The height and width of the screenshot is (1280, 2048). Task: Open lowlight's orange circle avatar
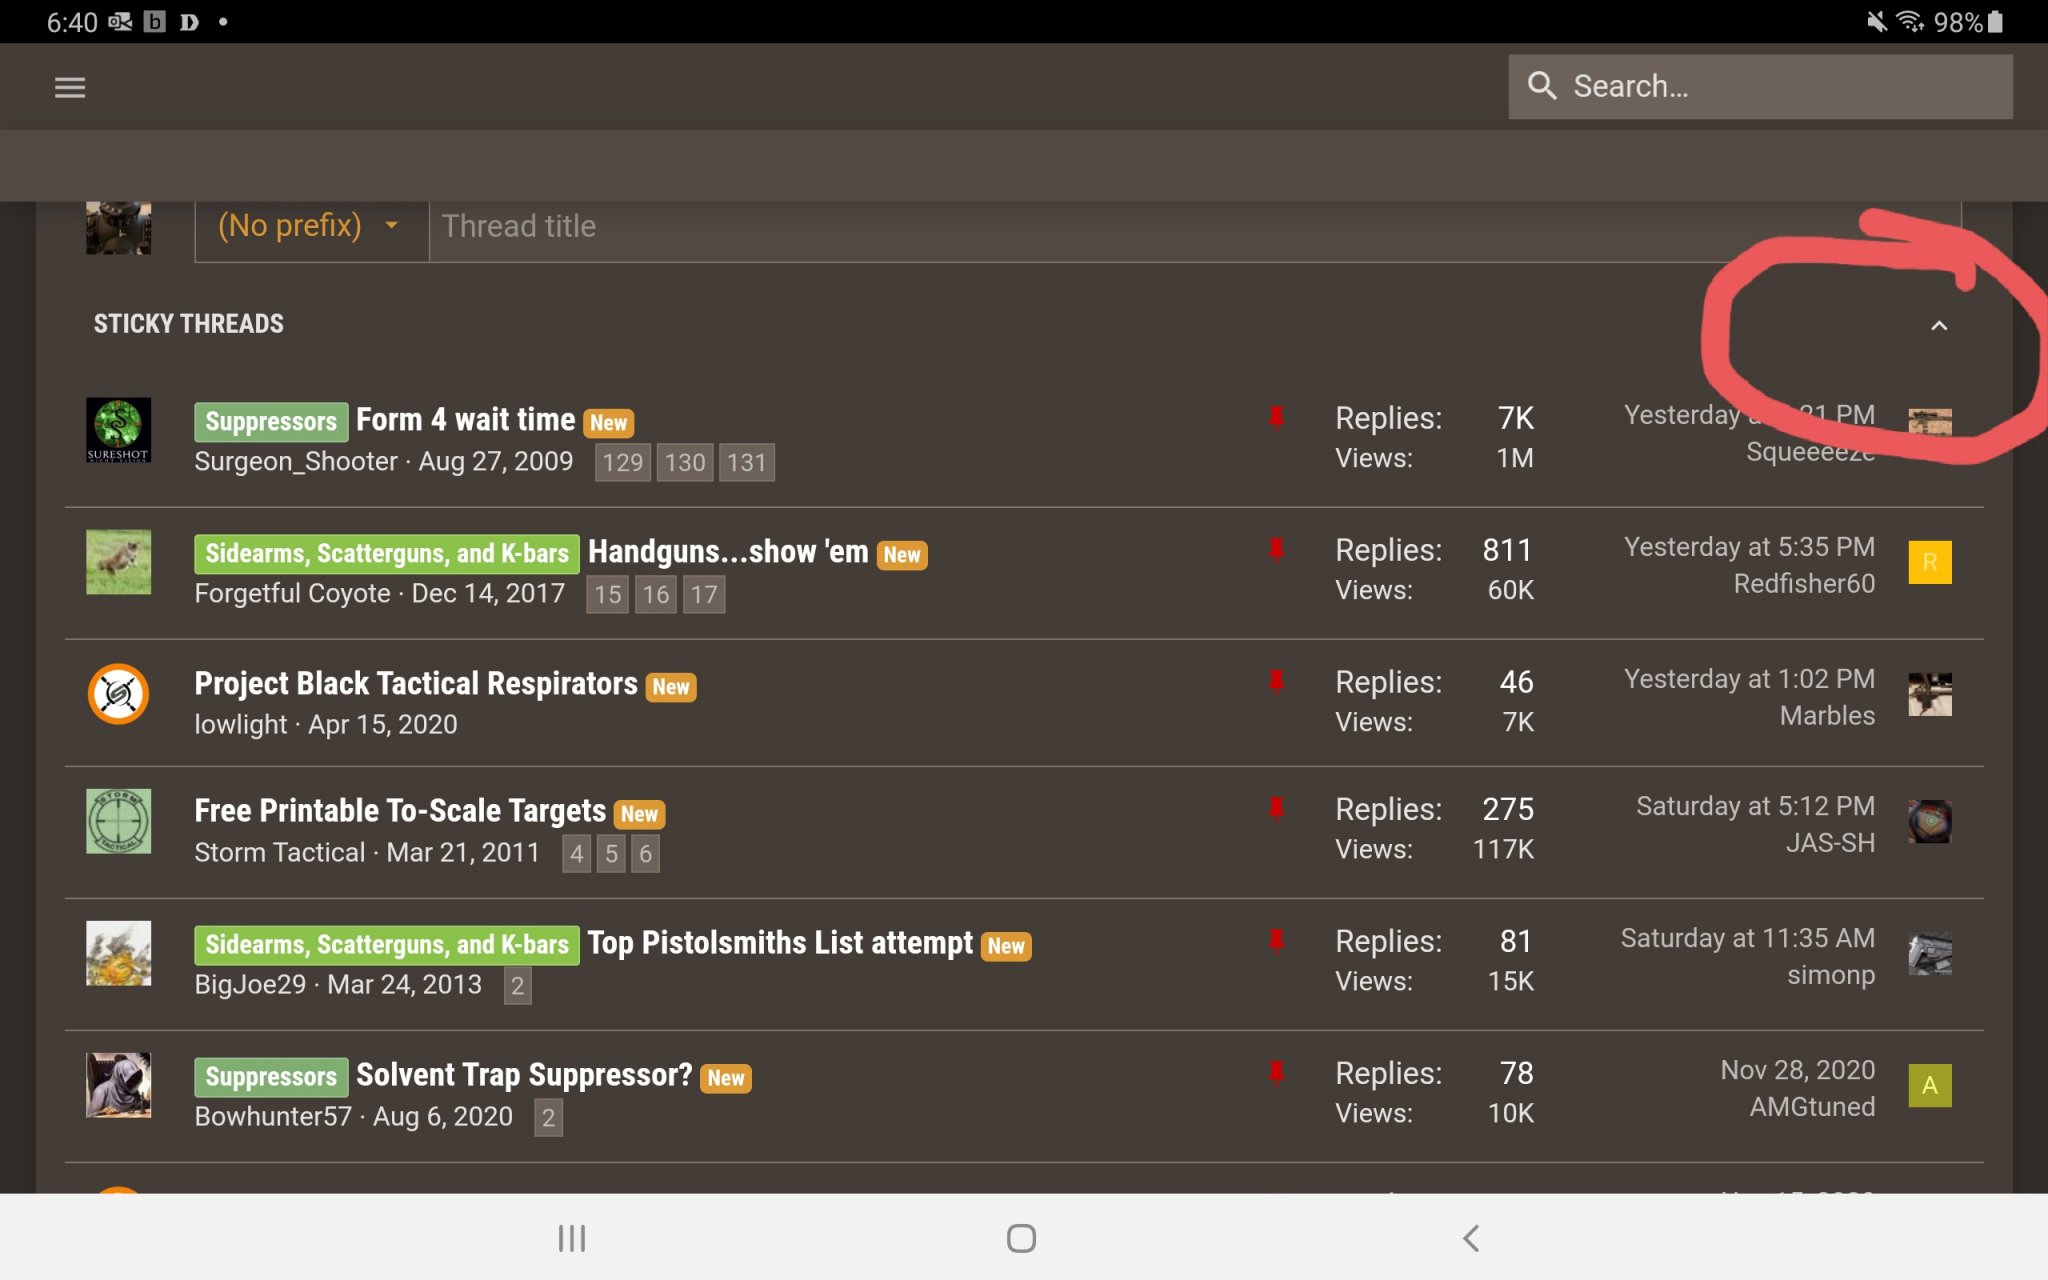118,694
